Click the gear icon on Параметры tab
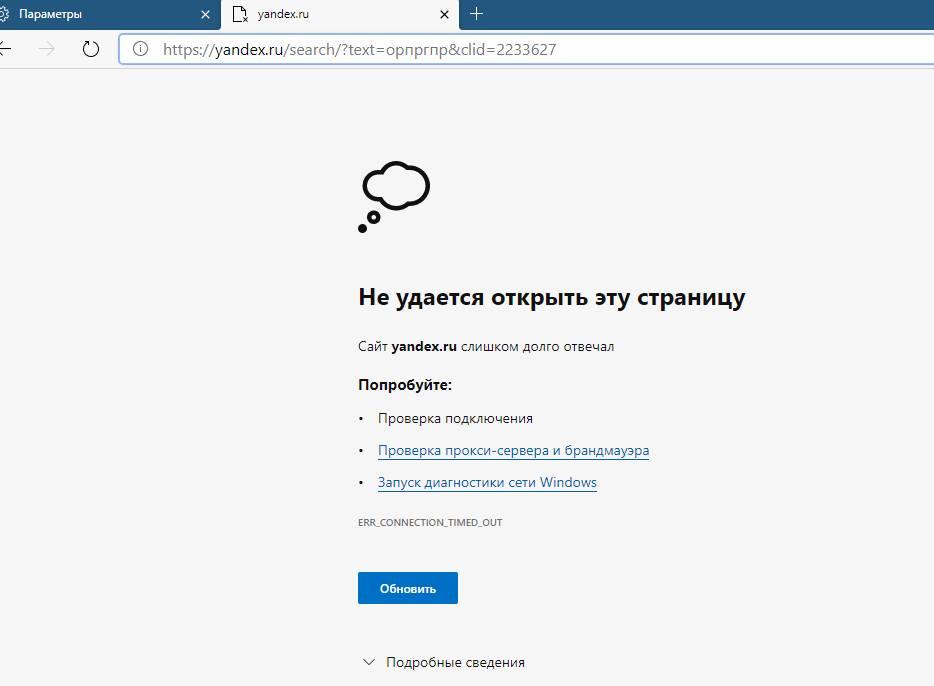The image size is (934, 686). [x=4, y=14]
